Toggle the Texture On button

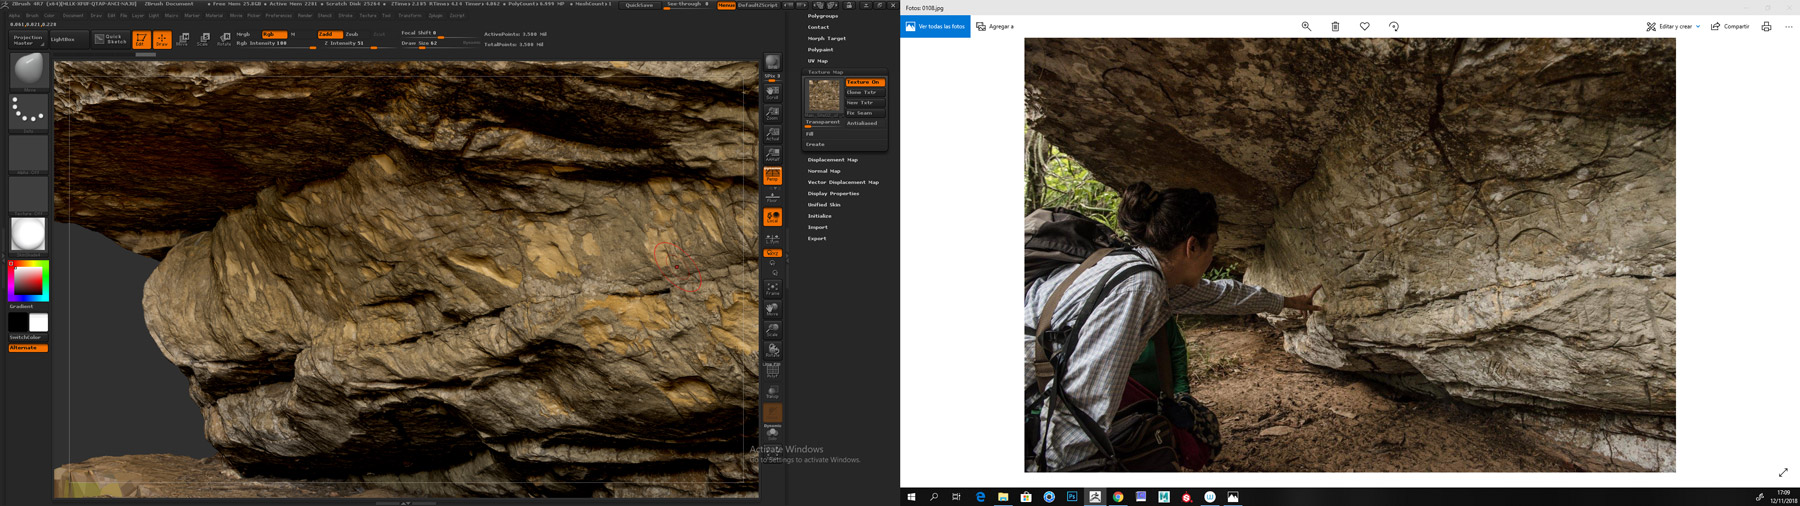pyautogui.click(x=865, y=82)
